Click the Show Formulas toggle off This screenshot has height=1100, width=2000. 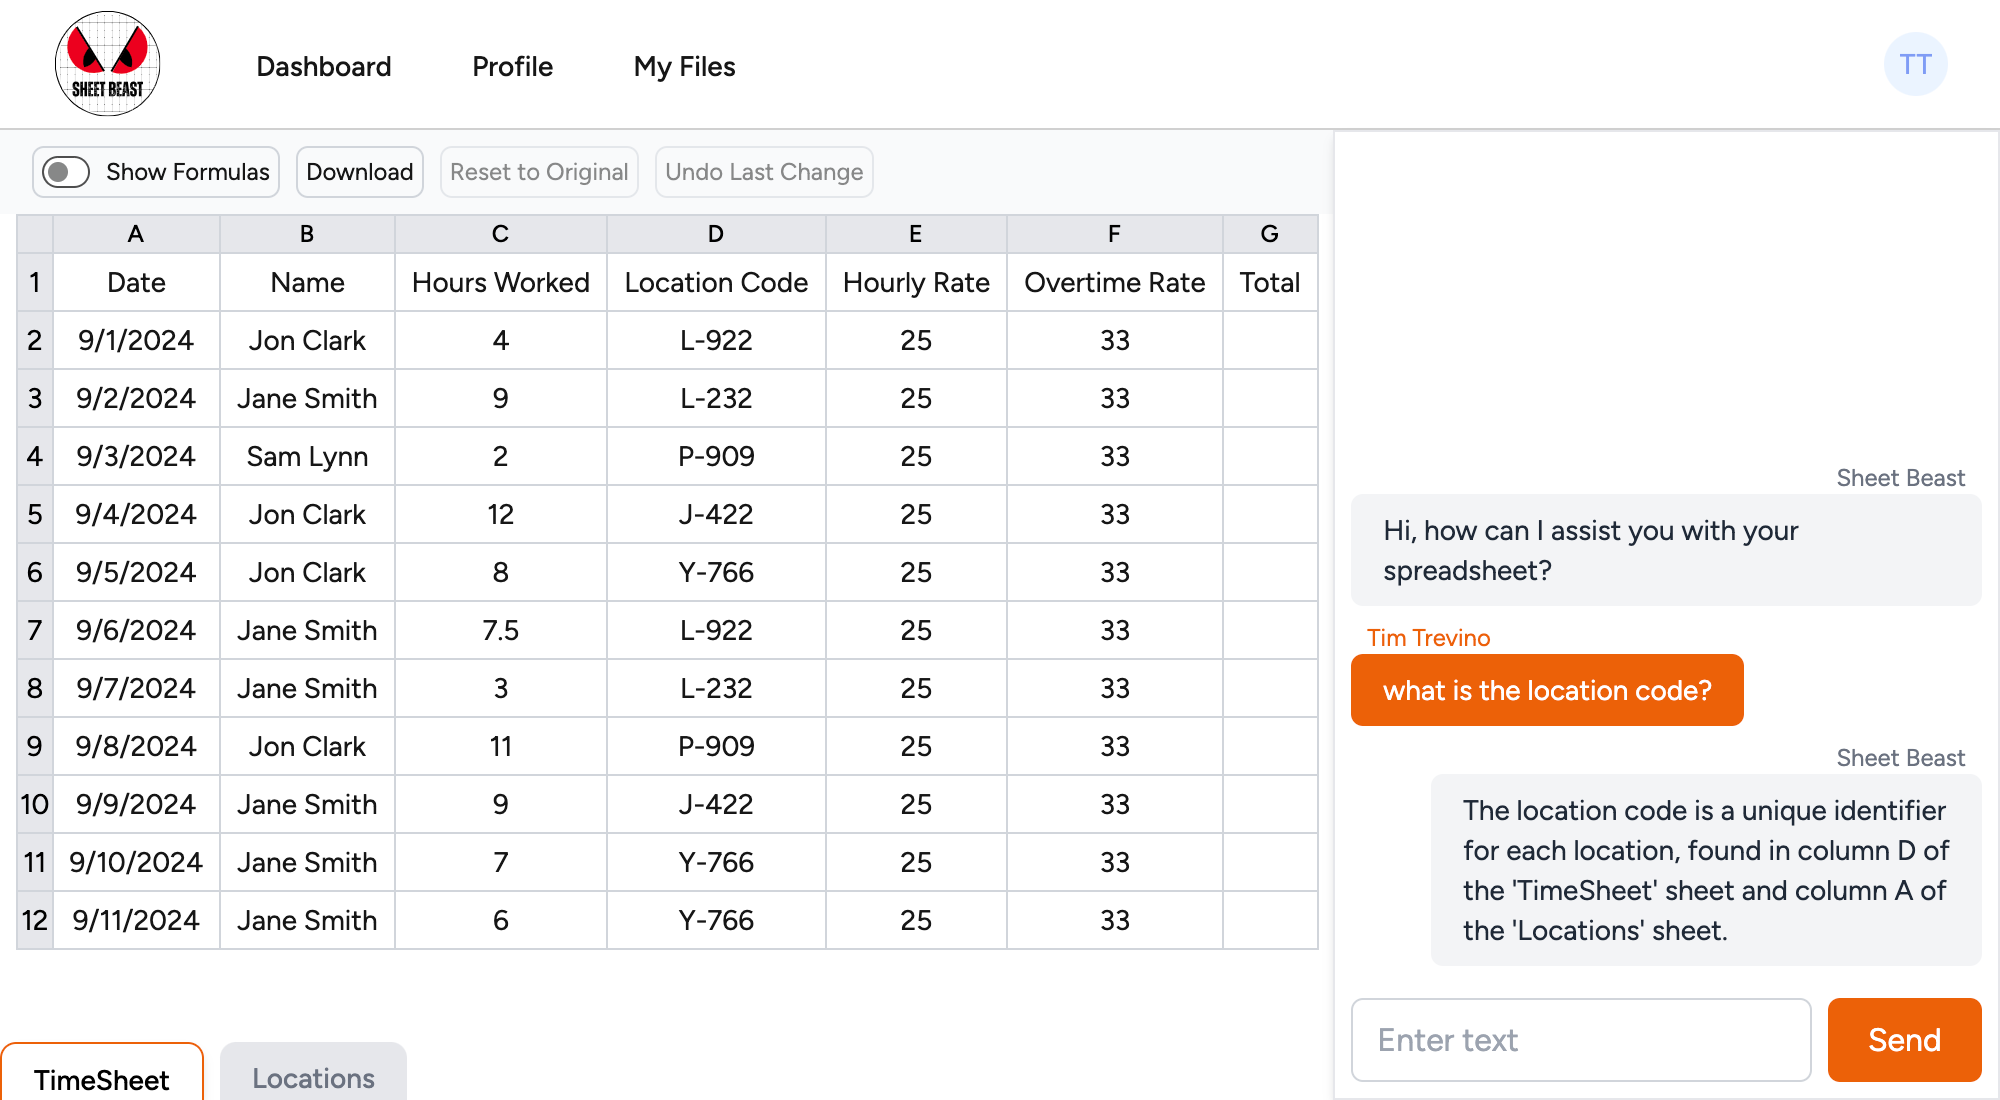coord(65,172)
